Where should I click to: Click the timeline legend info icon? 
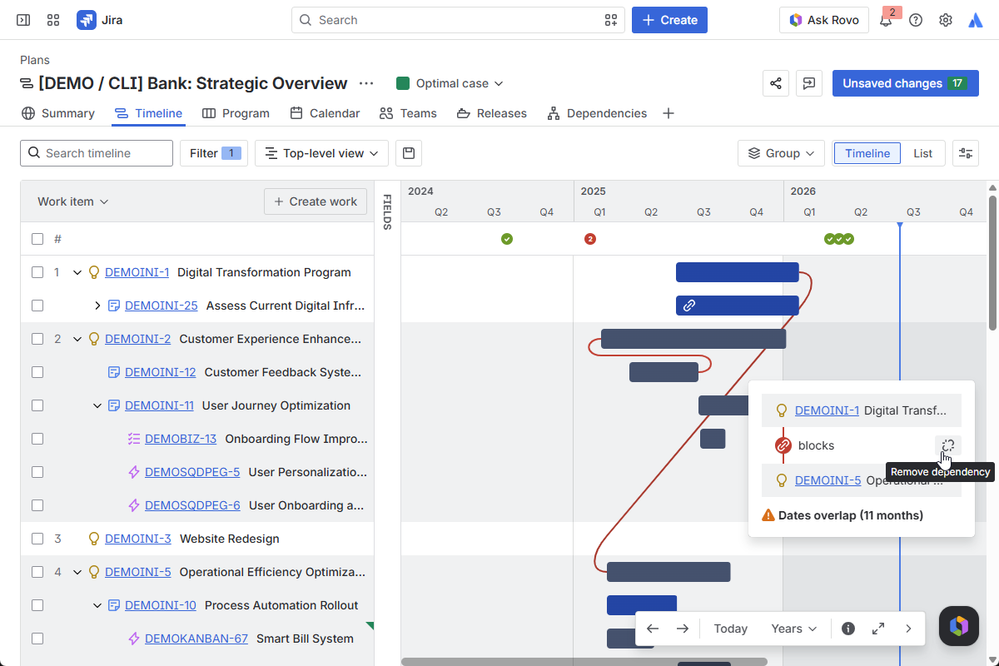[848, 628]
